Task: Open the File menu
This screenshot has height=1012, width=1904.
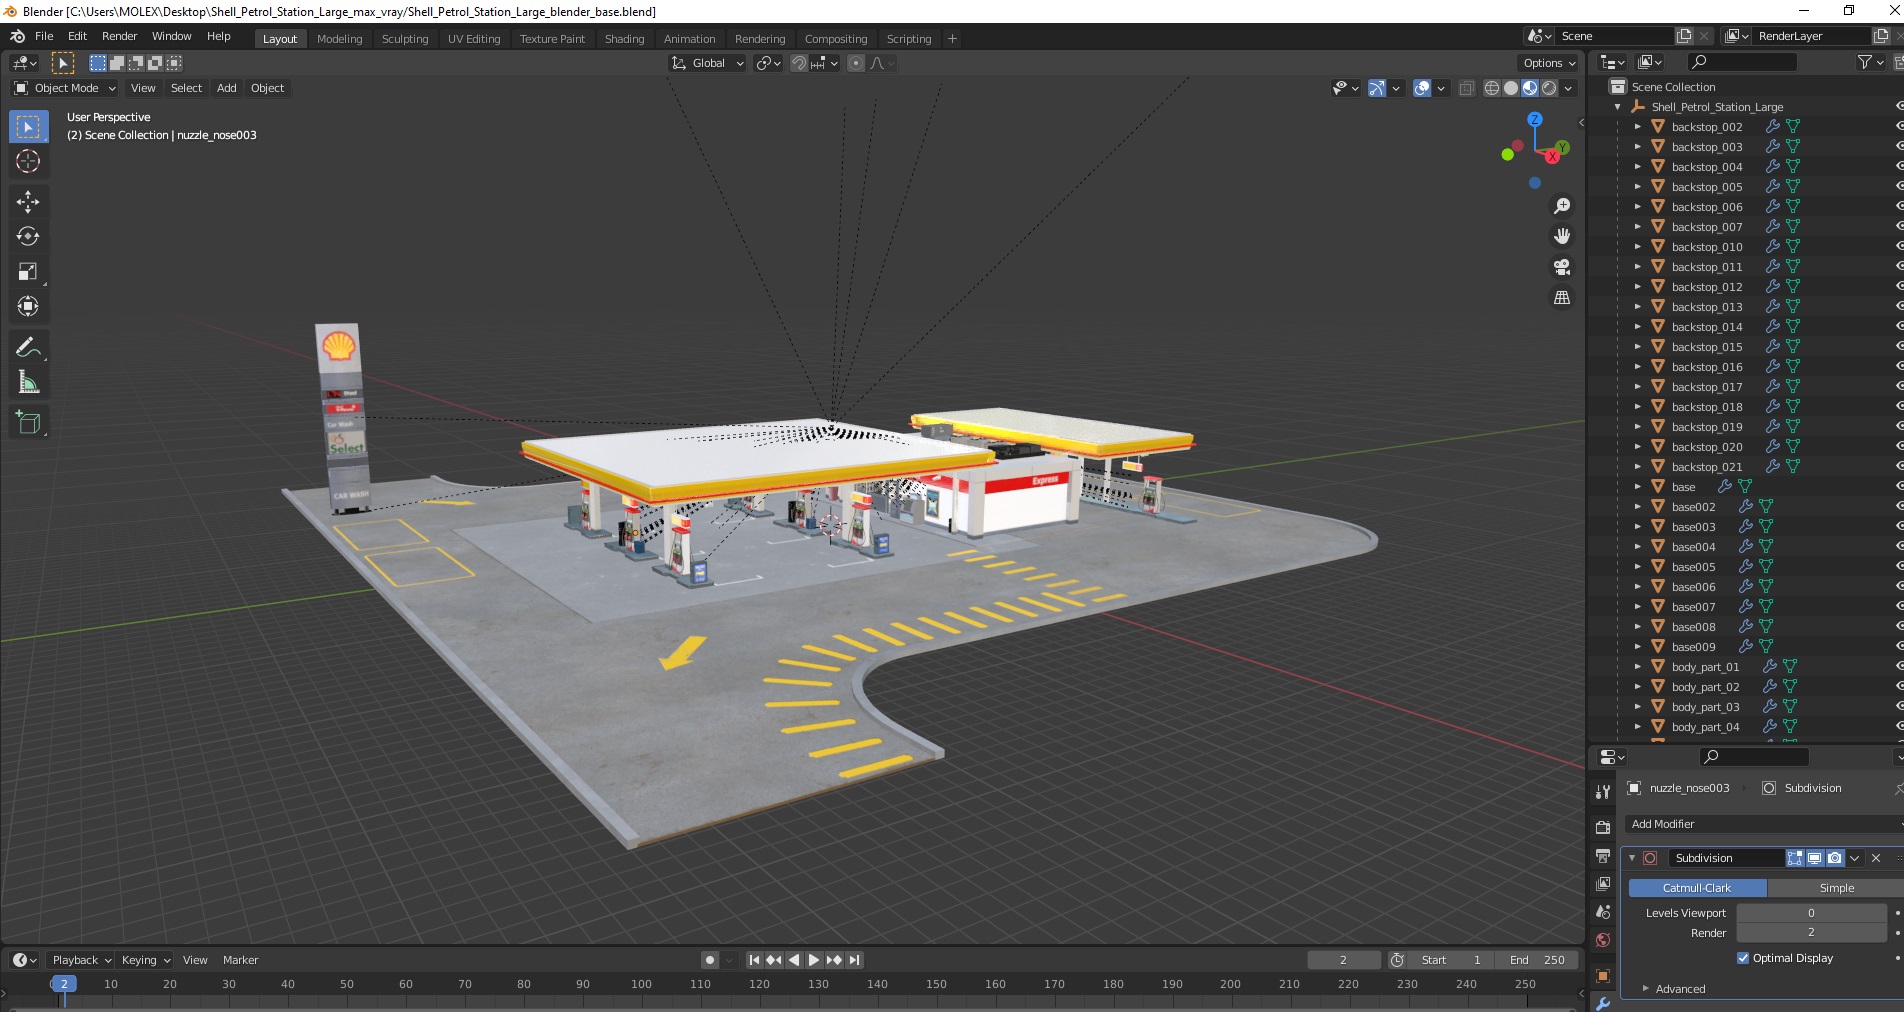Action: click(44, 36)
